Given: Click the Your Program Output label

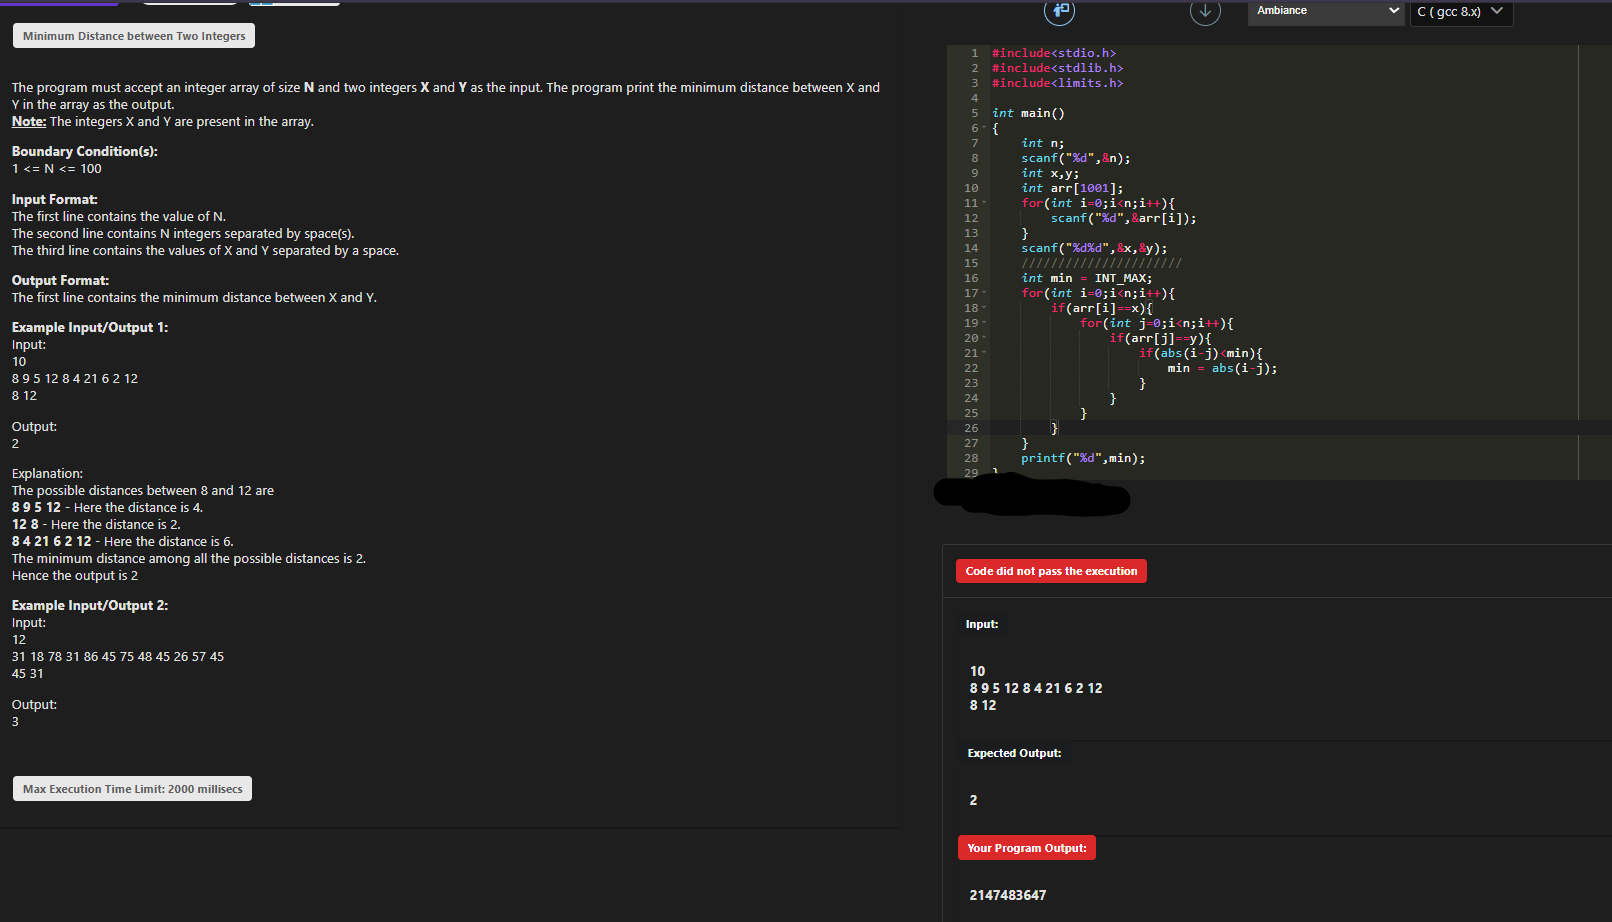Looking at the screenshot, I should coord(1027,848).
